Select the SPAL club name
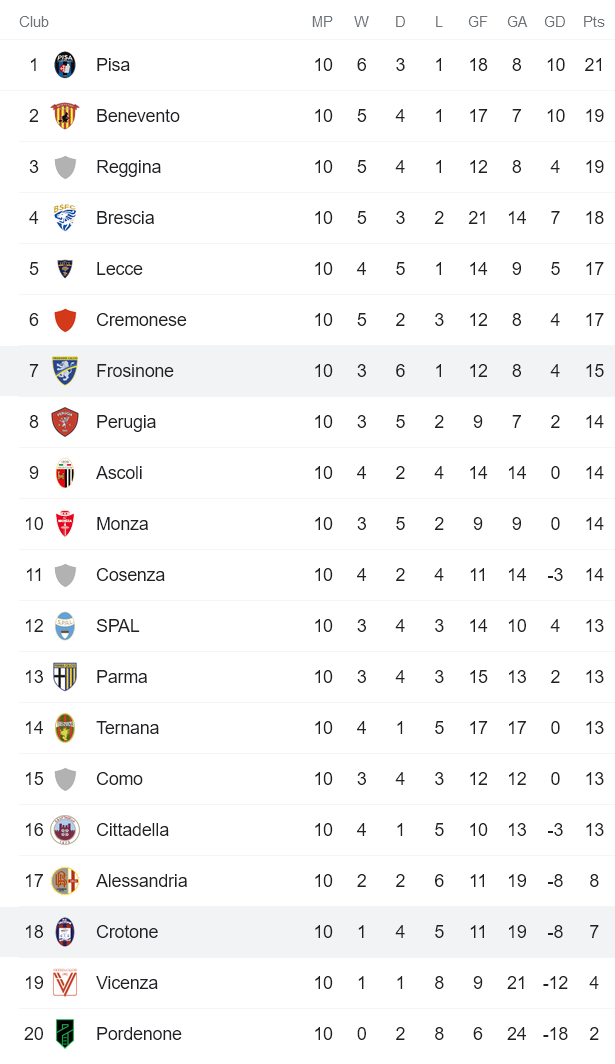 (117, 626)
